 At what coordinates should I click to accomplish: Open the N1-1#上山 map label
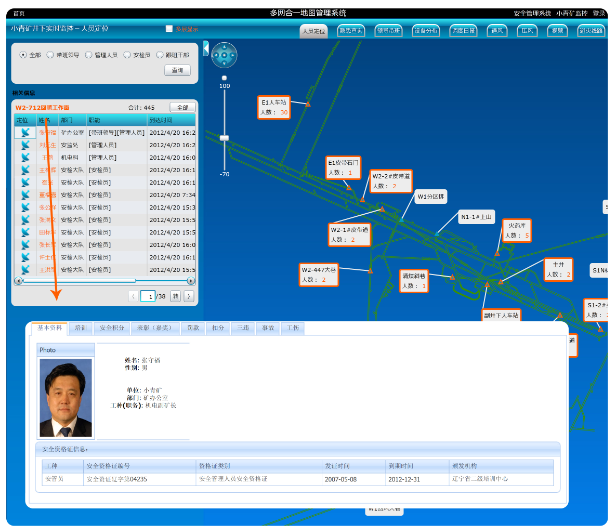coord(476,217)
